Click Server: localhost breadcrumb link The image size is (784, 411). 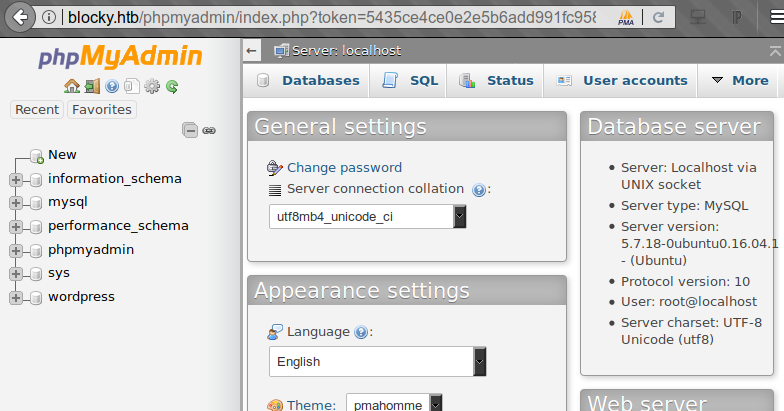point(346,50)
